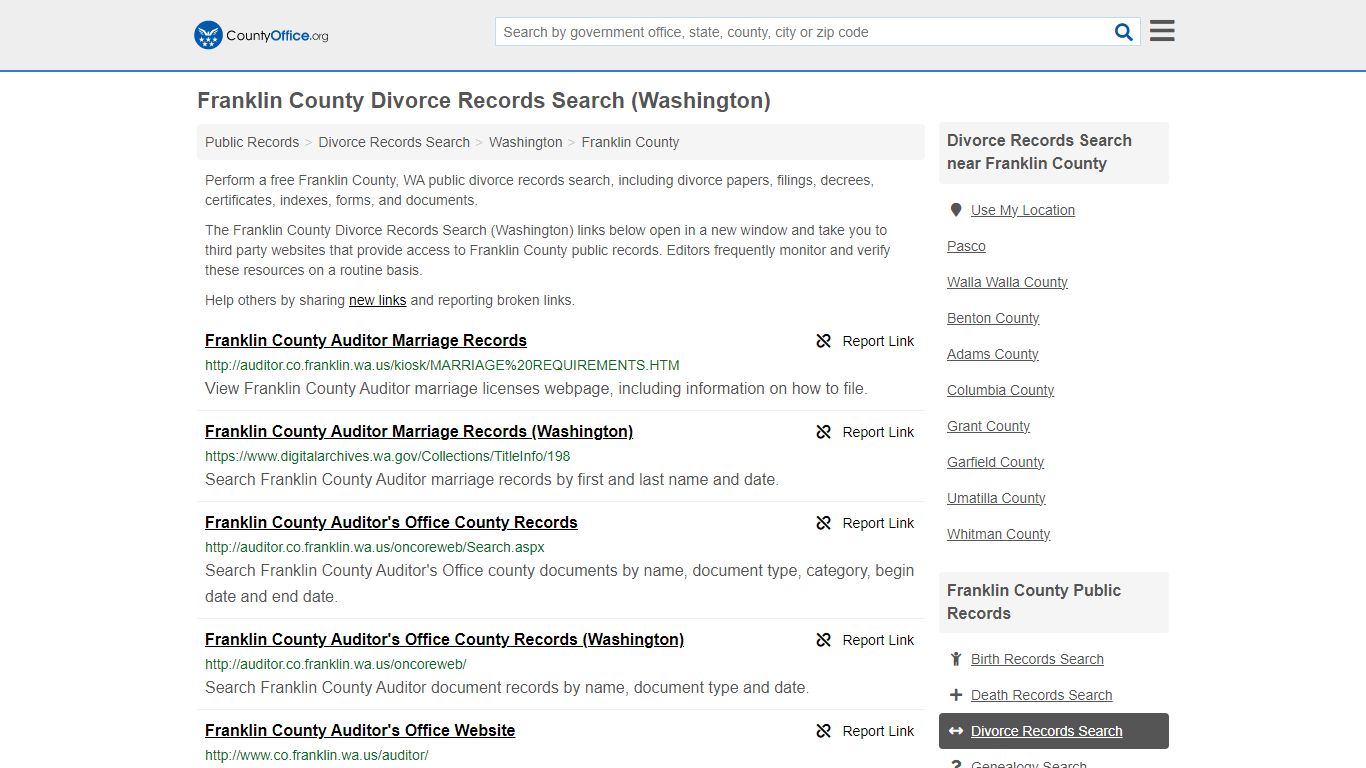Select Adams County
Screen dimensions: 1366x768
click(x=992, y=354)
